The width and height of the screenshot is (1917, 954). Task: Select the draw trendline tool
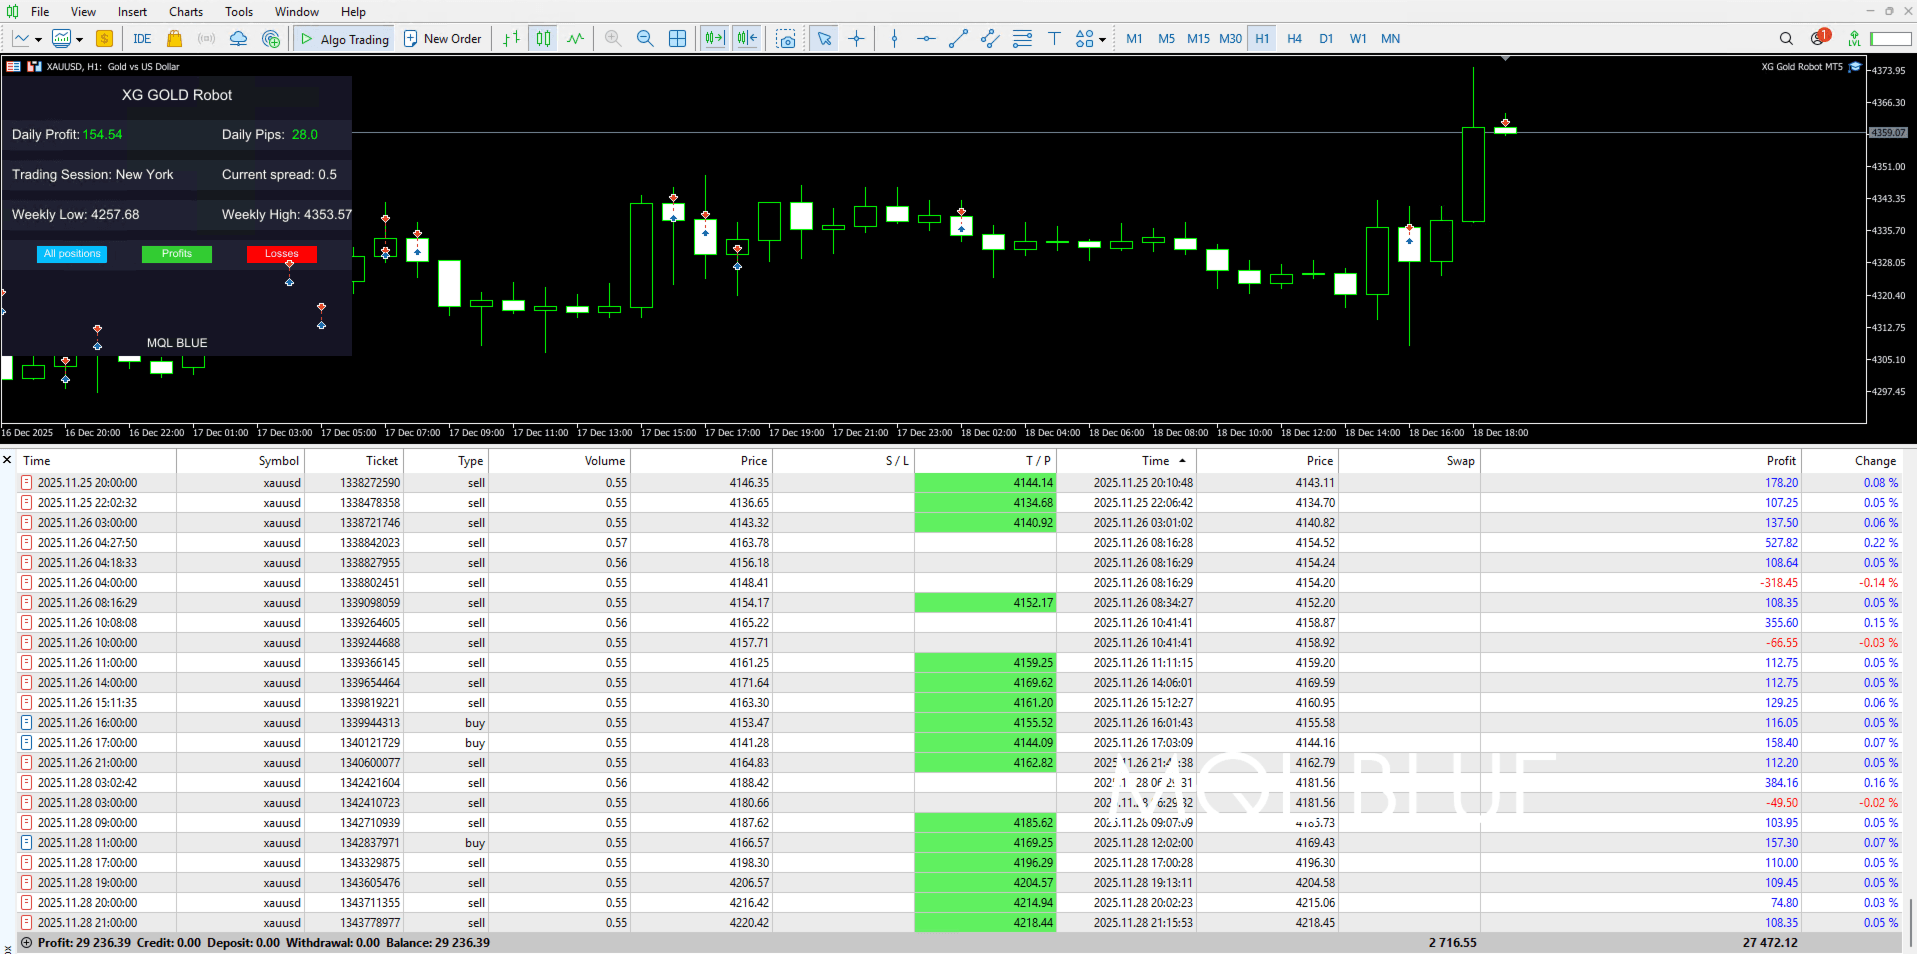[x=958, y=39]
